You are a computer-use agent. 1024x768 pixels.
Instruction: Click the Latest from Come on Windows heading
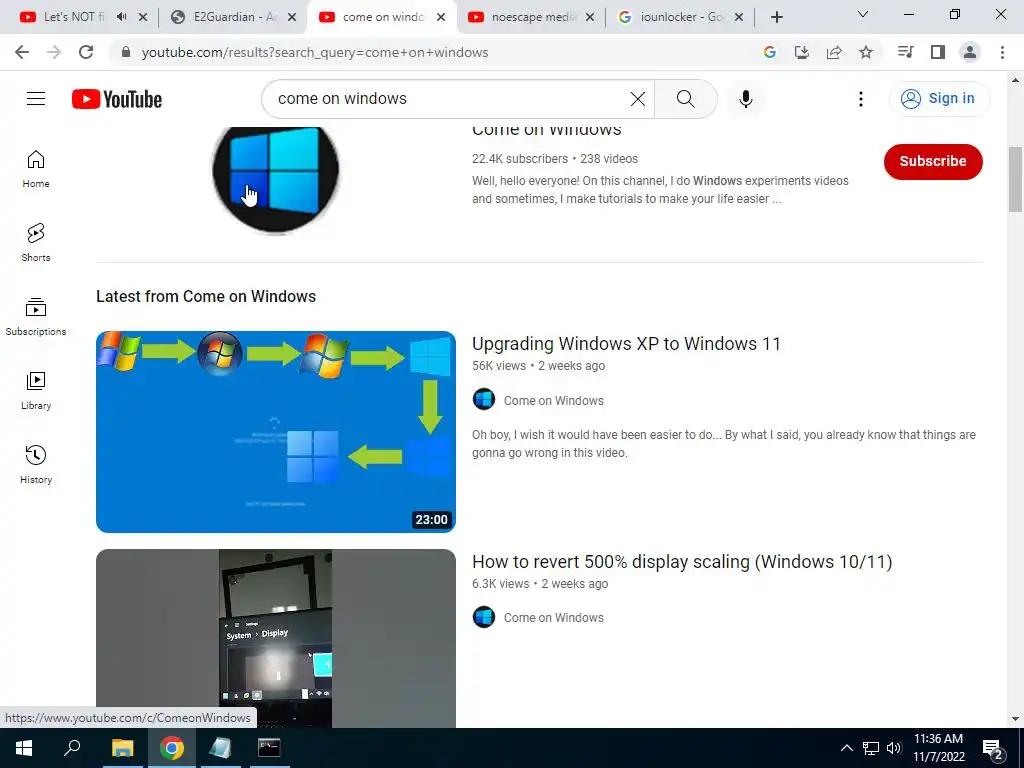206,296
